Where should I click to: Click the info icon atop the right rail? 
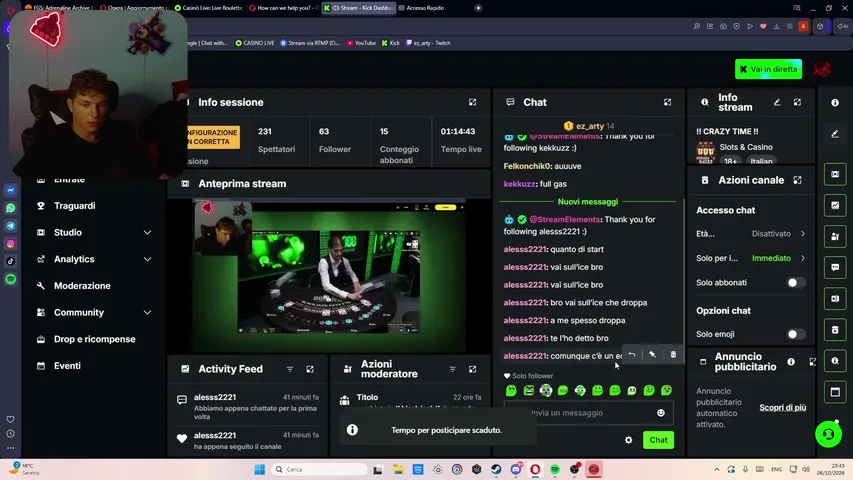tap(835, 102)
